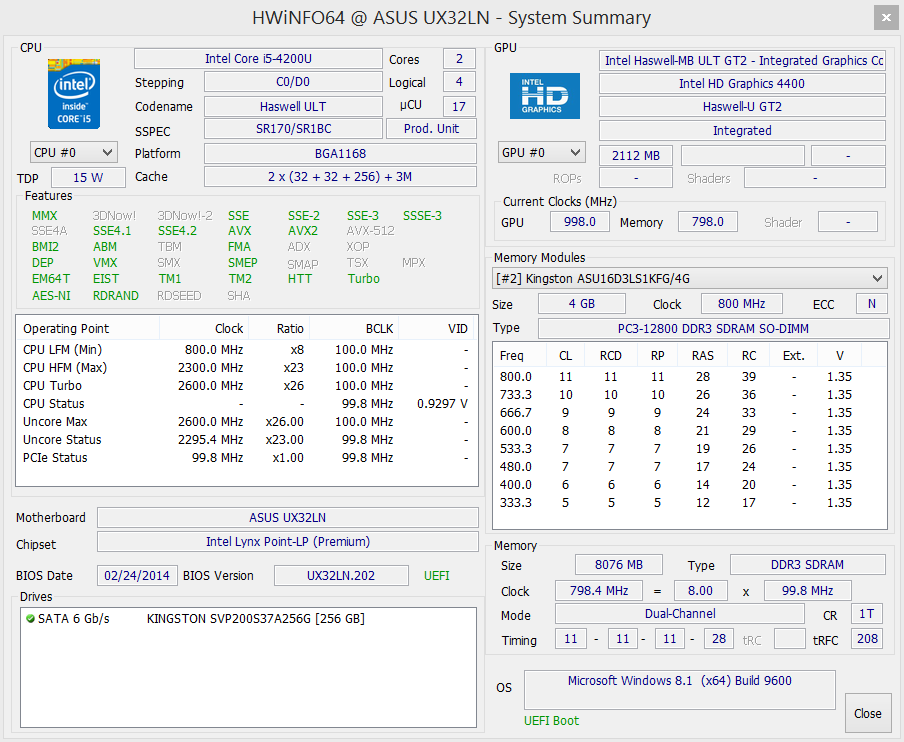Select the 800.0 frequency timing row
The height and width of the screenshot is (742, 904).
coord(690,377)
